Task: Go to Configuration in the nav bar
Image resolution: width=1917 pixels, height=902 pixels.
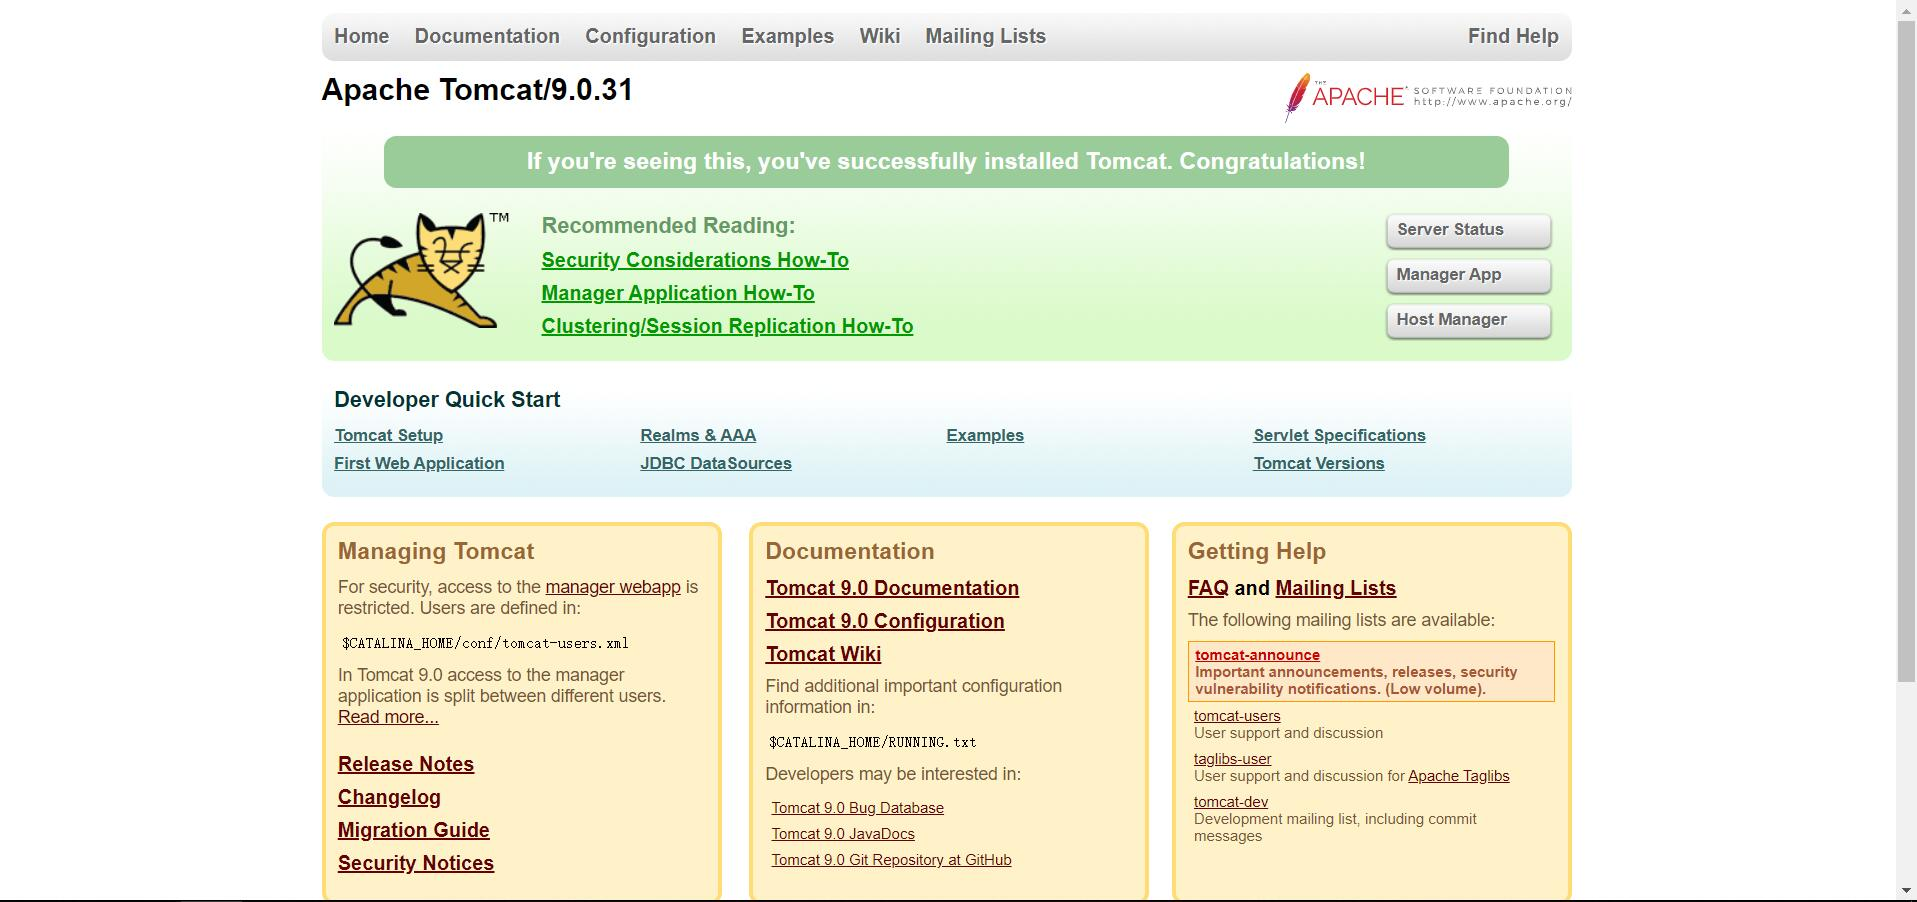Action: coord(650,36)
